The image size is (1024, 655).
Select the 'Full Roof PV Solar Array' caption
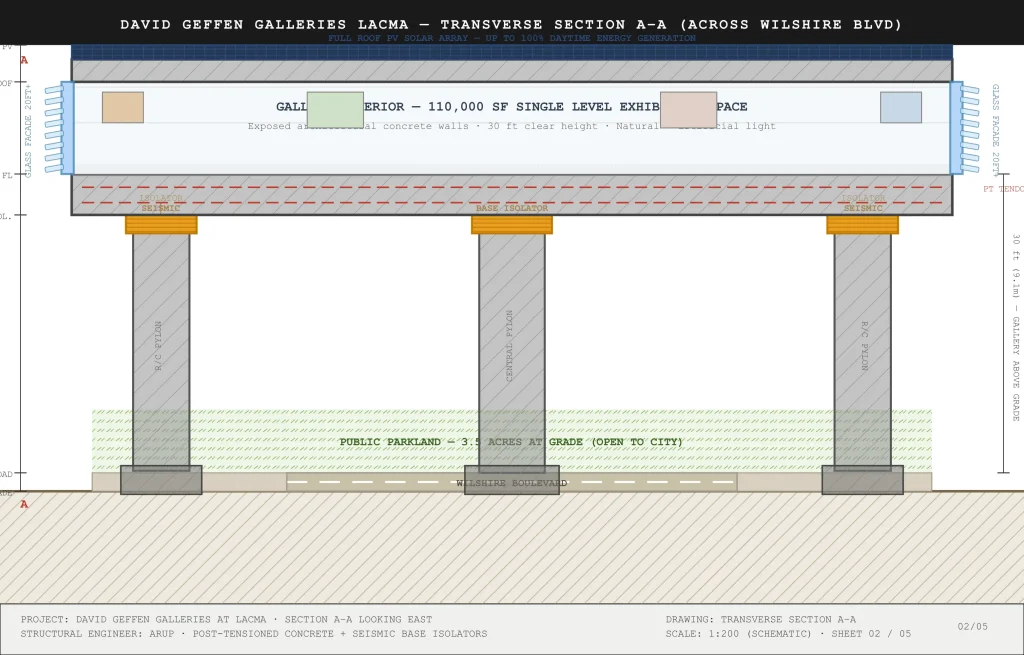[x=511, y=38]
